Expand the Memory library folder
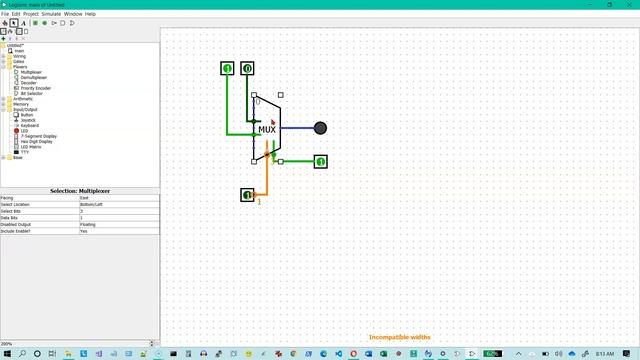 3,104
